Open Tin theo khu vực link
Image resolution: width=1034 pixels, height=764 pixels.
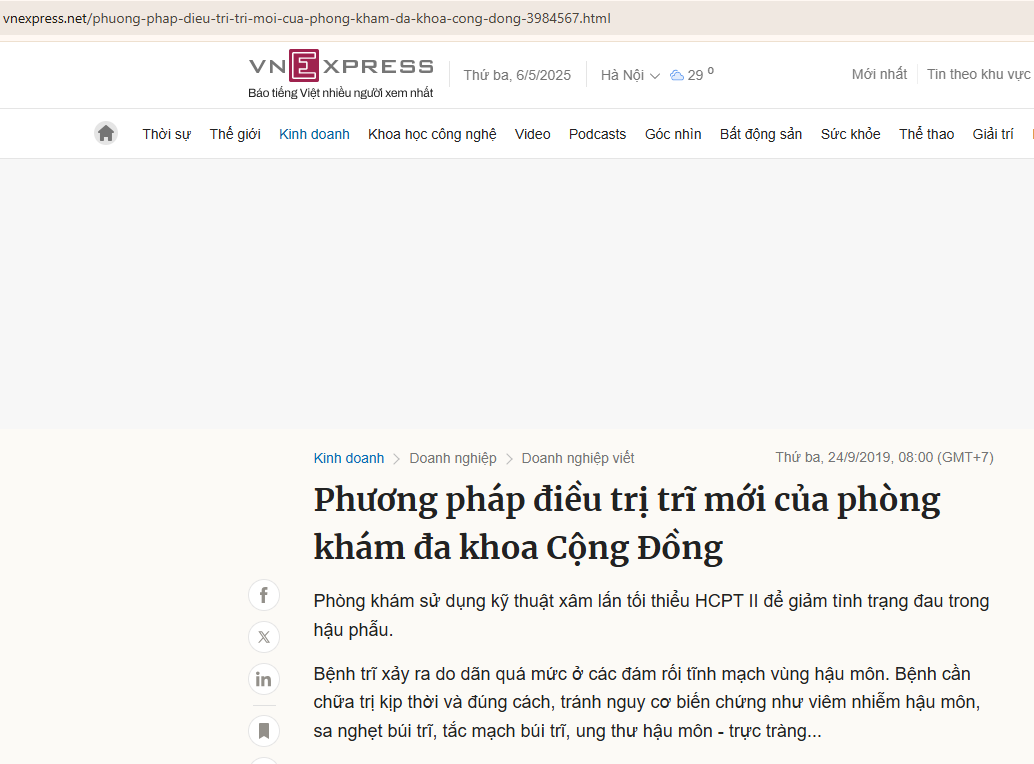pyautogui.click(x=978, y=74)
